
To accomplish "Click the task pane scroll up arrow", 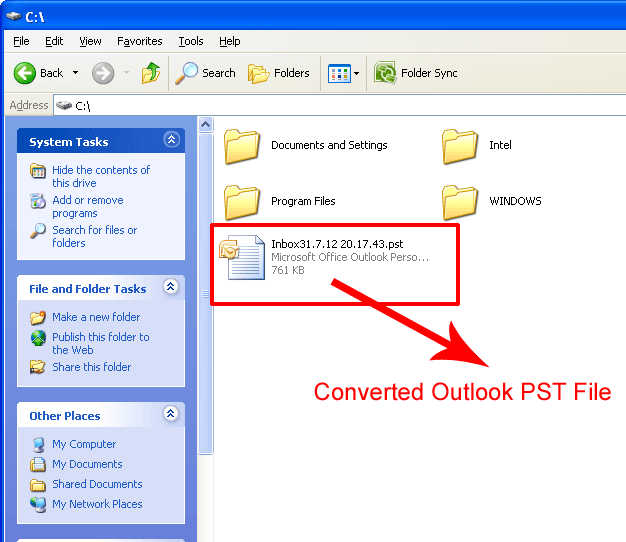I will point(205,125).
